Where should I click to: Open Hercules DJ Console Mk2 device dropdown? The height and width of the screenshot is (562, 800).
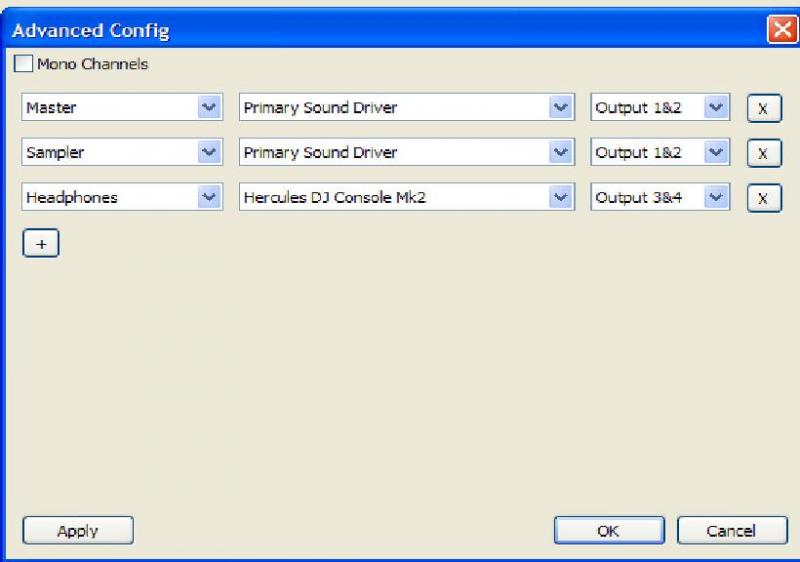407,197
